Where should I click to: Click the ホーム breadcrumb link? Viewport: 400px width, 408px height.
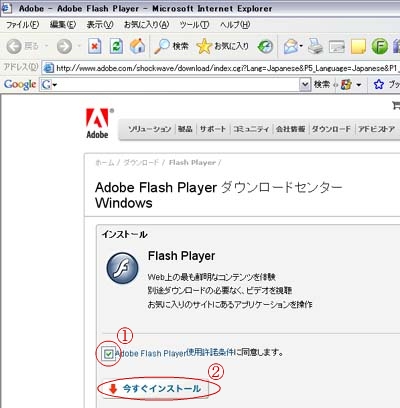pos(105,163)
